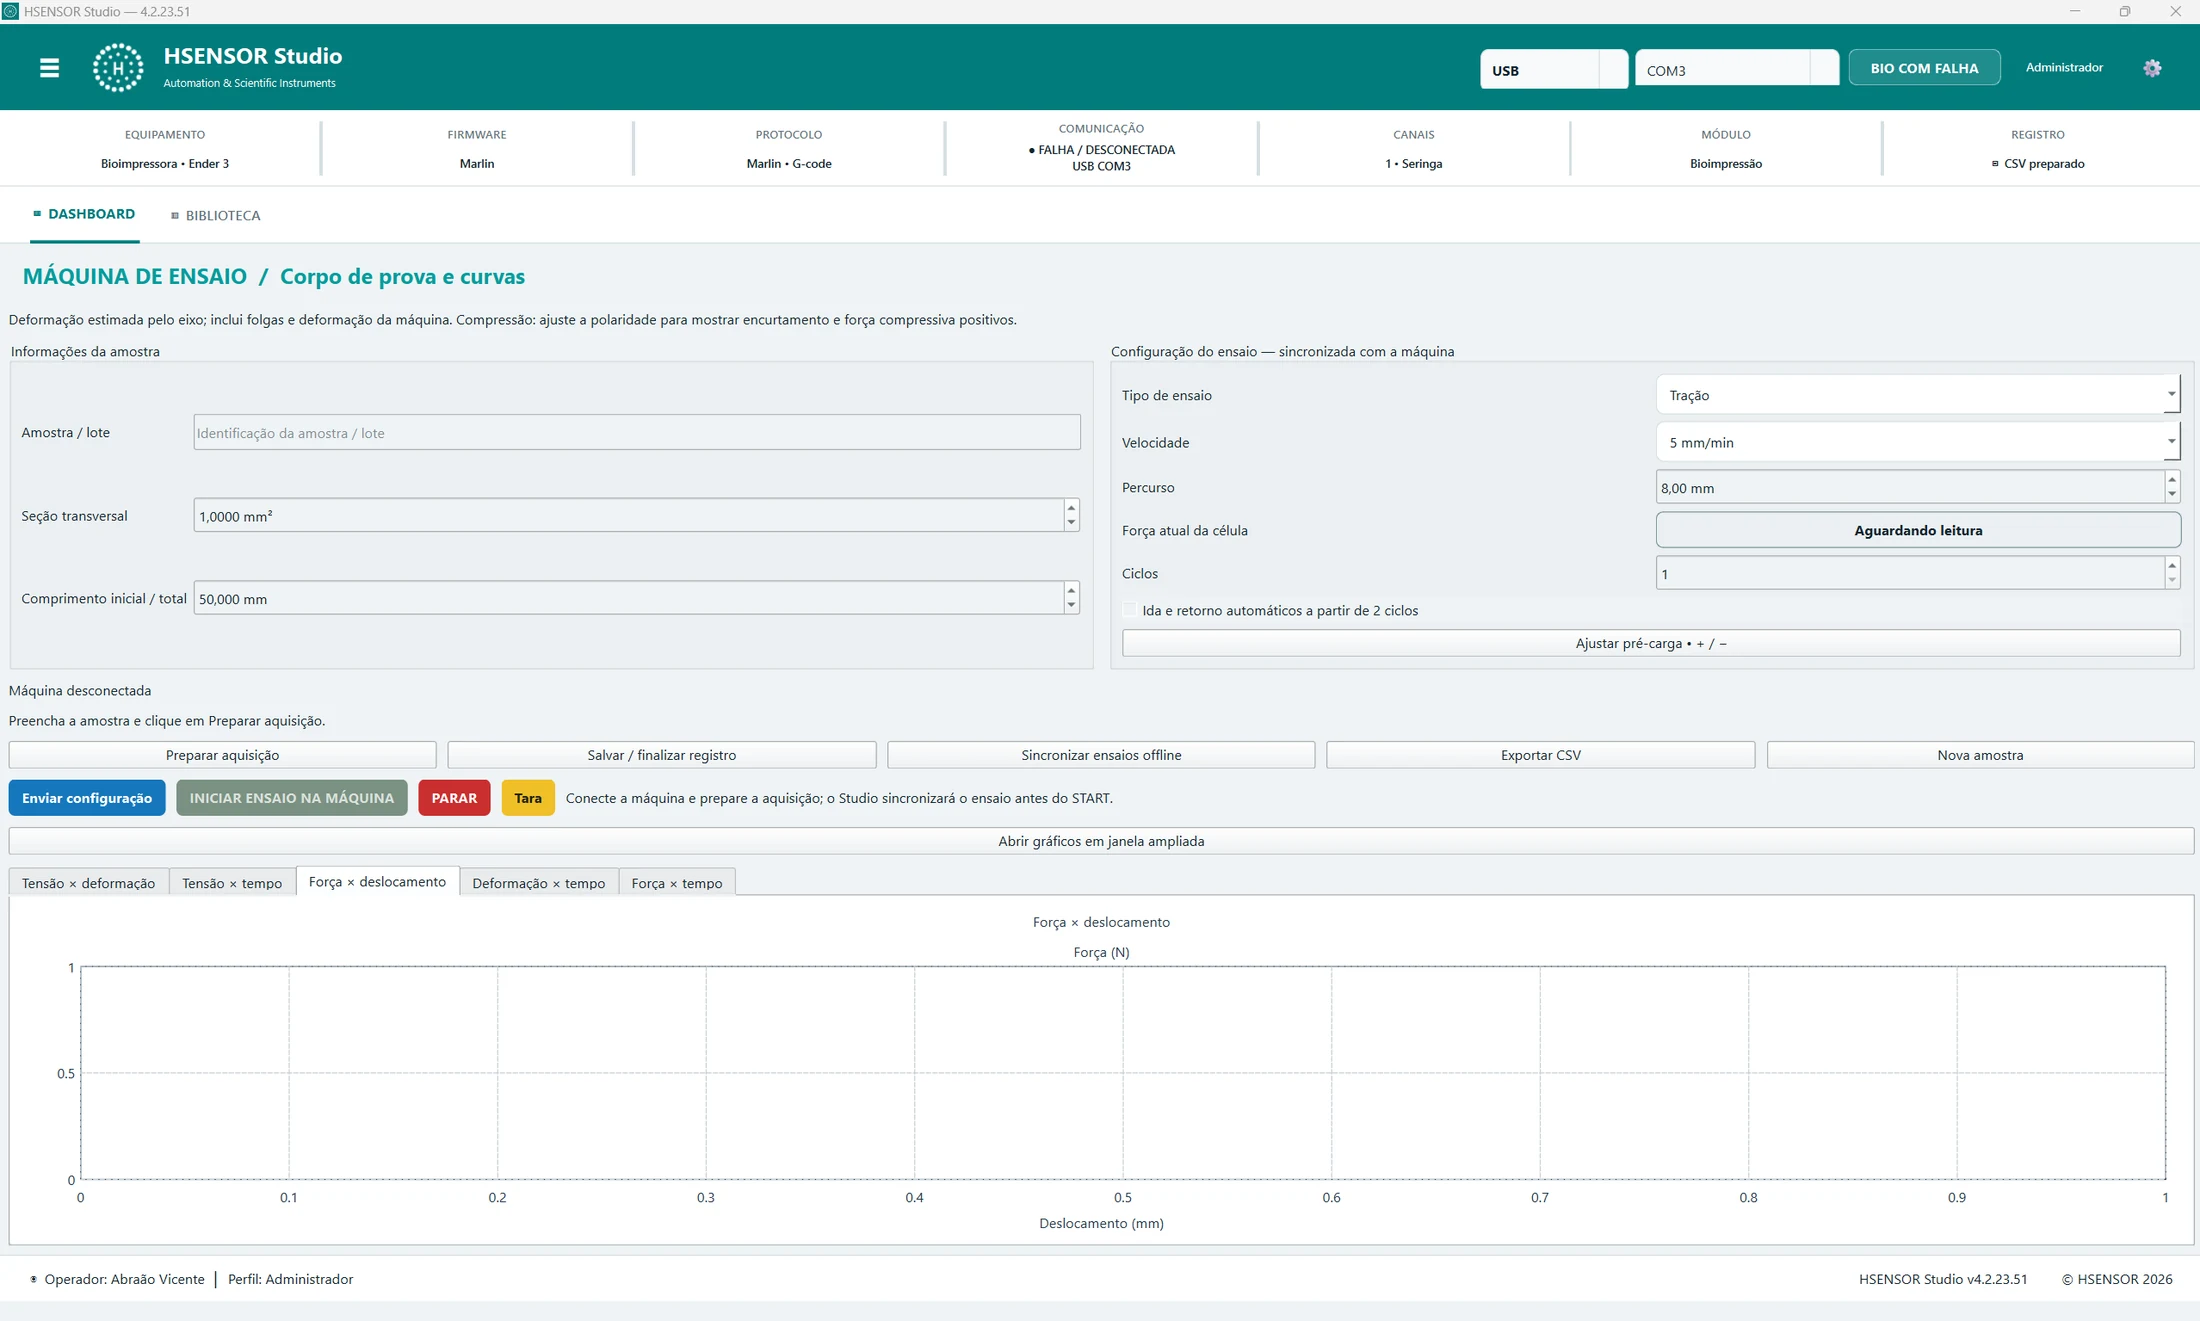Click the 'Bioimpressora • Ender 3' equipment status
This screenshot has width=2200, height=1321.
(165, 163)
